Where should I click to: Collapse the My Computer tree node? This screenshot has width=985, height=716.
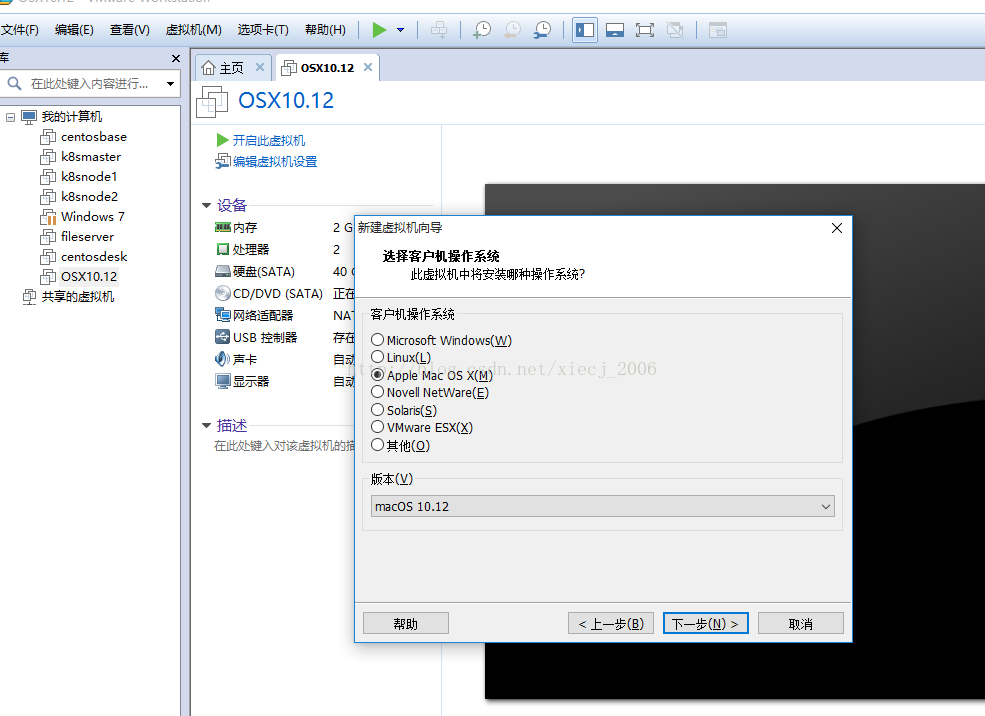click(x=10, y=117)
